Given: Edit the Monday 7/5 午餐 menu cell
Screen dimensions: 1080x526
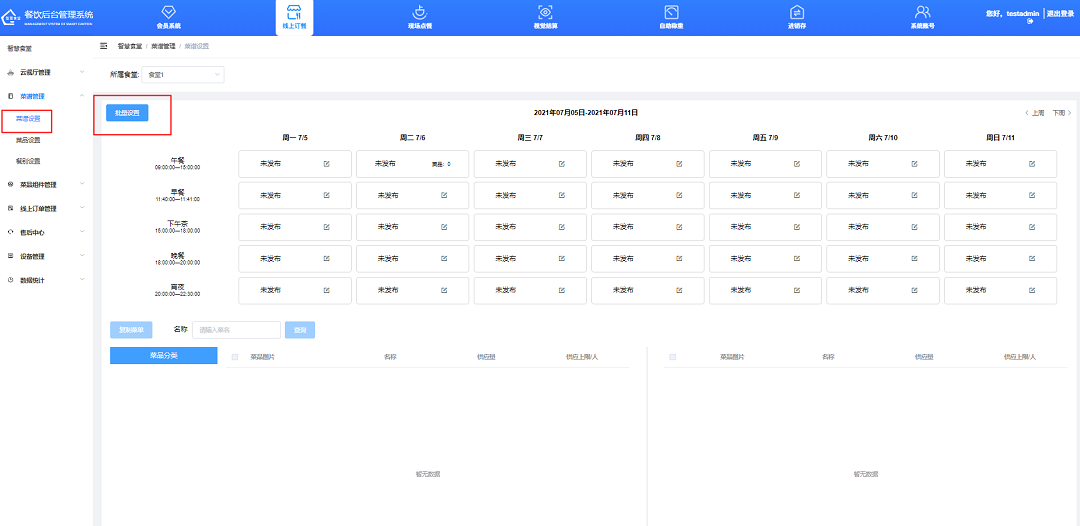Looking at the screenshot, I should 326,164.
